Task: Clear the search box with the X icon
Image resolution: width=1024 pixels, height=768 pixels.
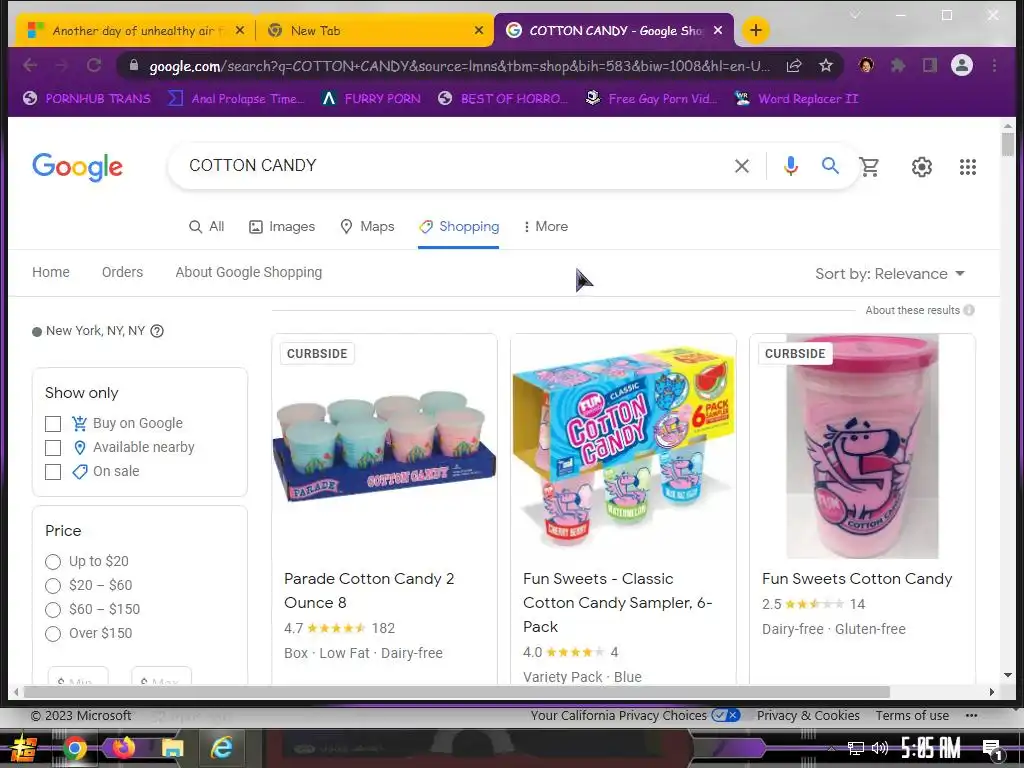Action: 742,166
